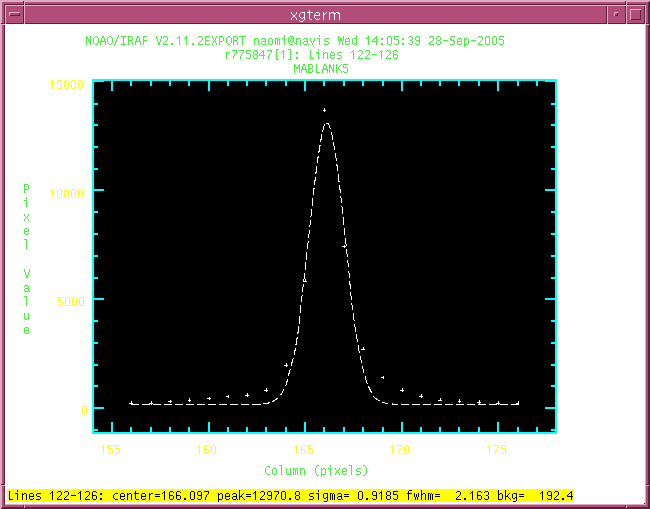Screen dimensions: 650x509
Task: Click the xgterm title bar text
Action: (x=324, y=11)
